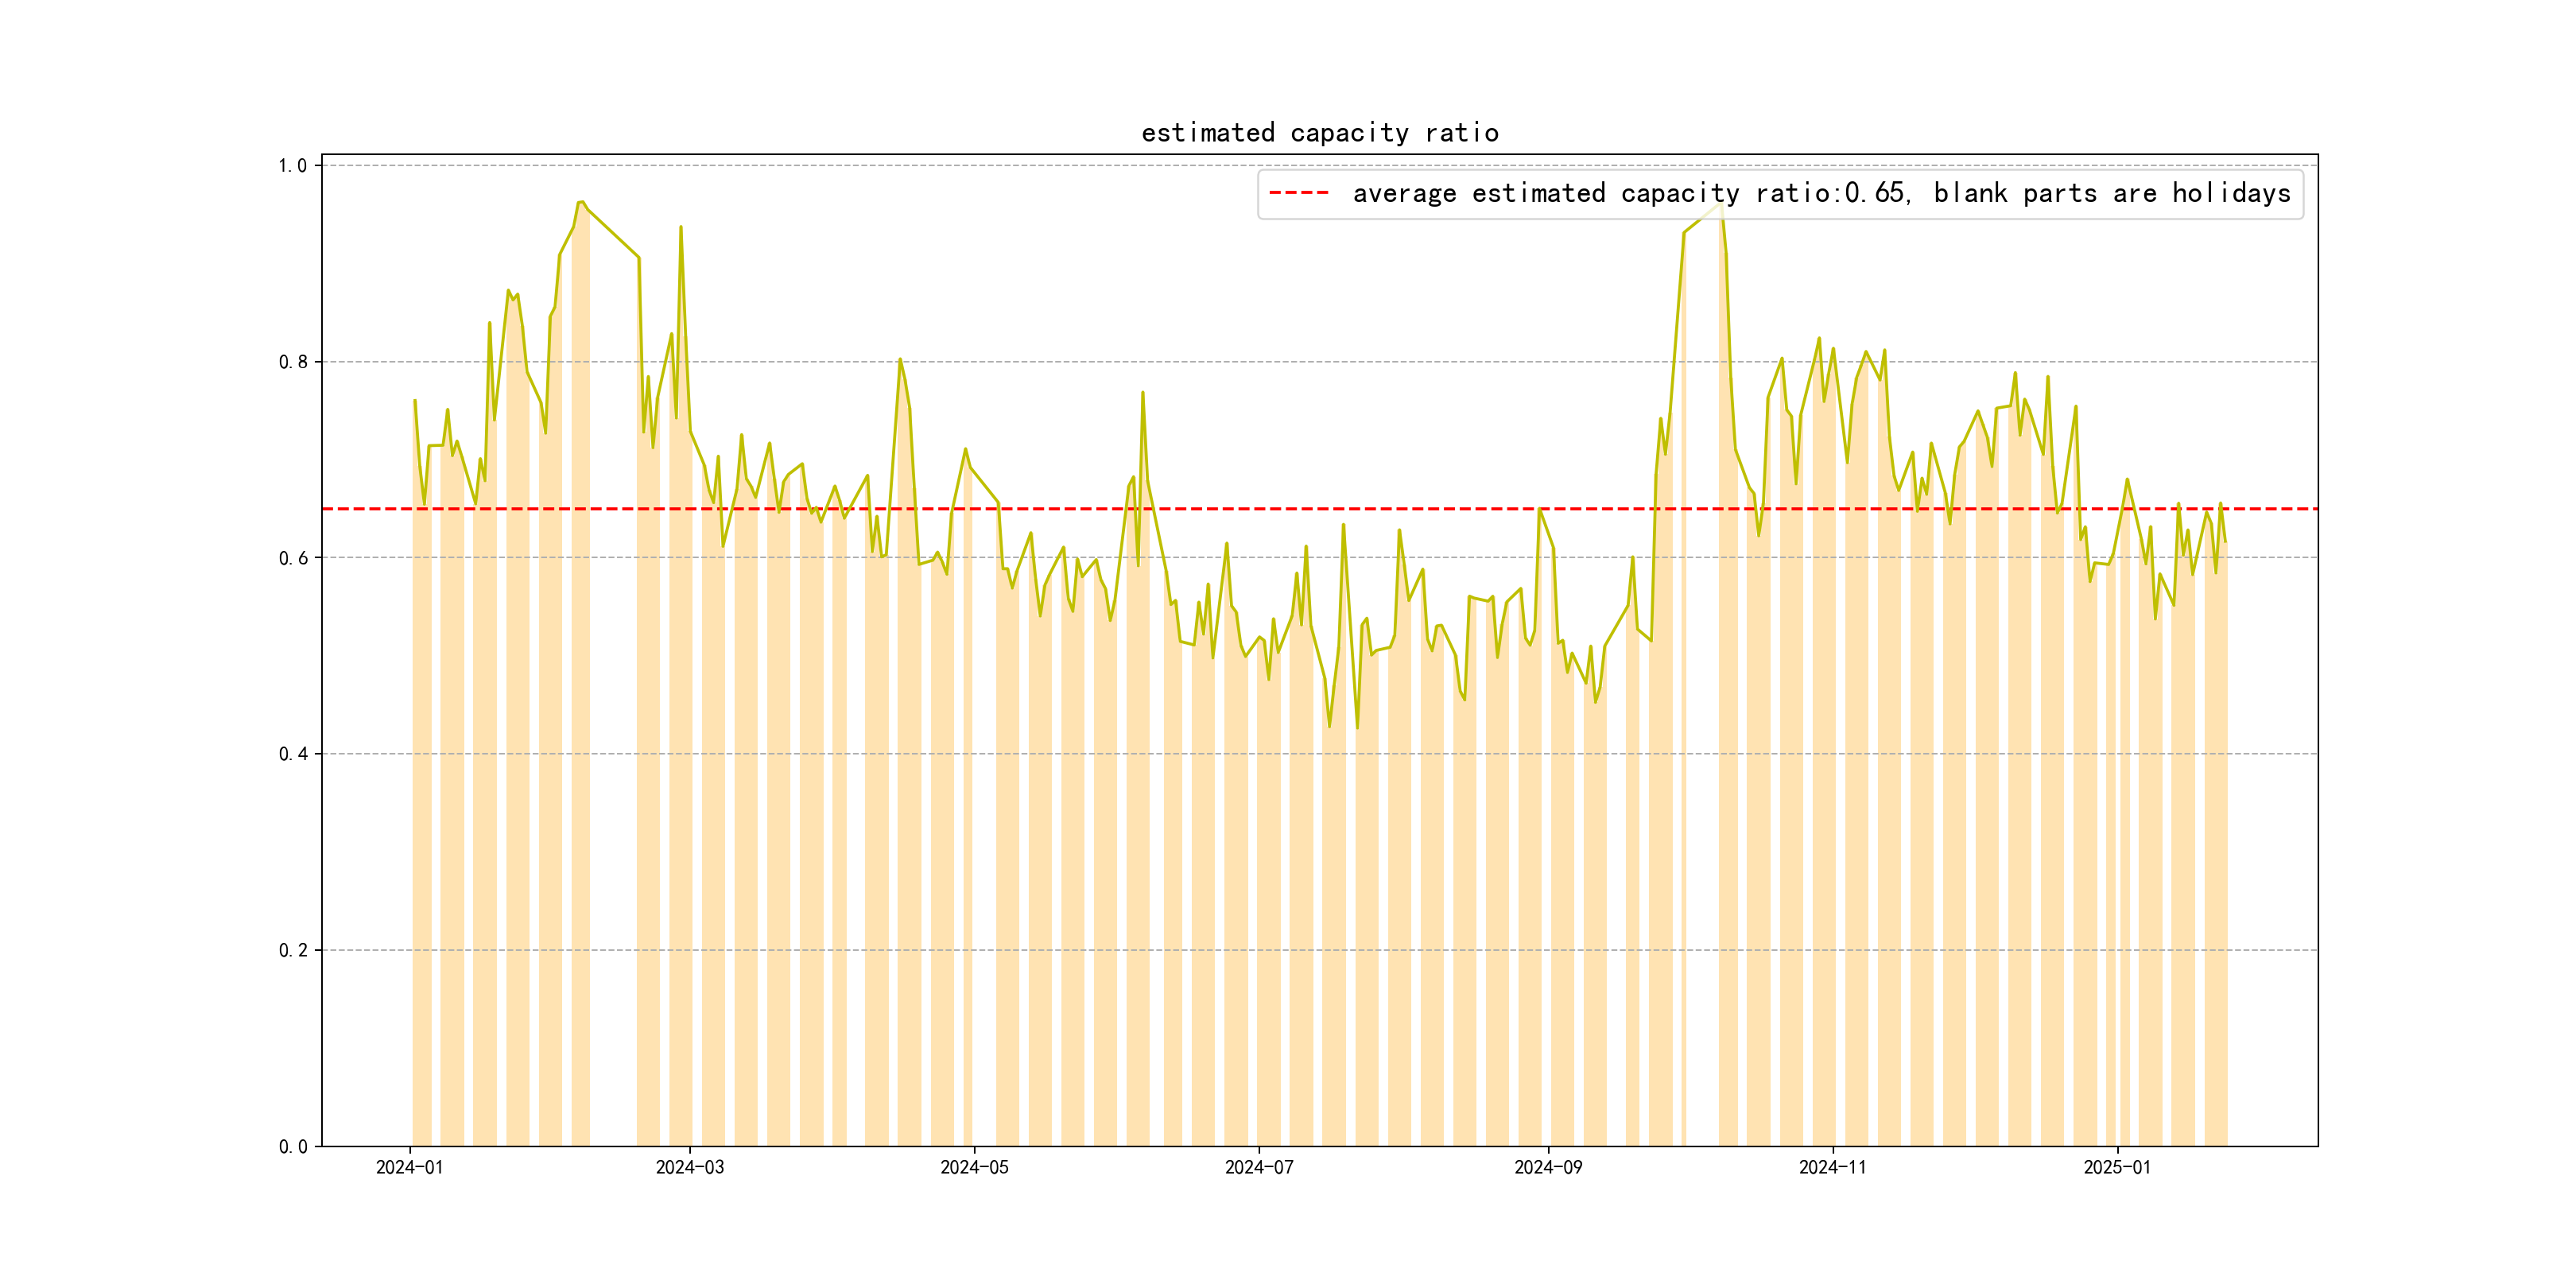Screen dimensions: 2576x1288
Task: Click the February 2024 peak near 0.96
Action: [581, 202]
